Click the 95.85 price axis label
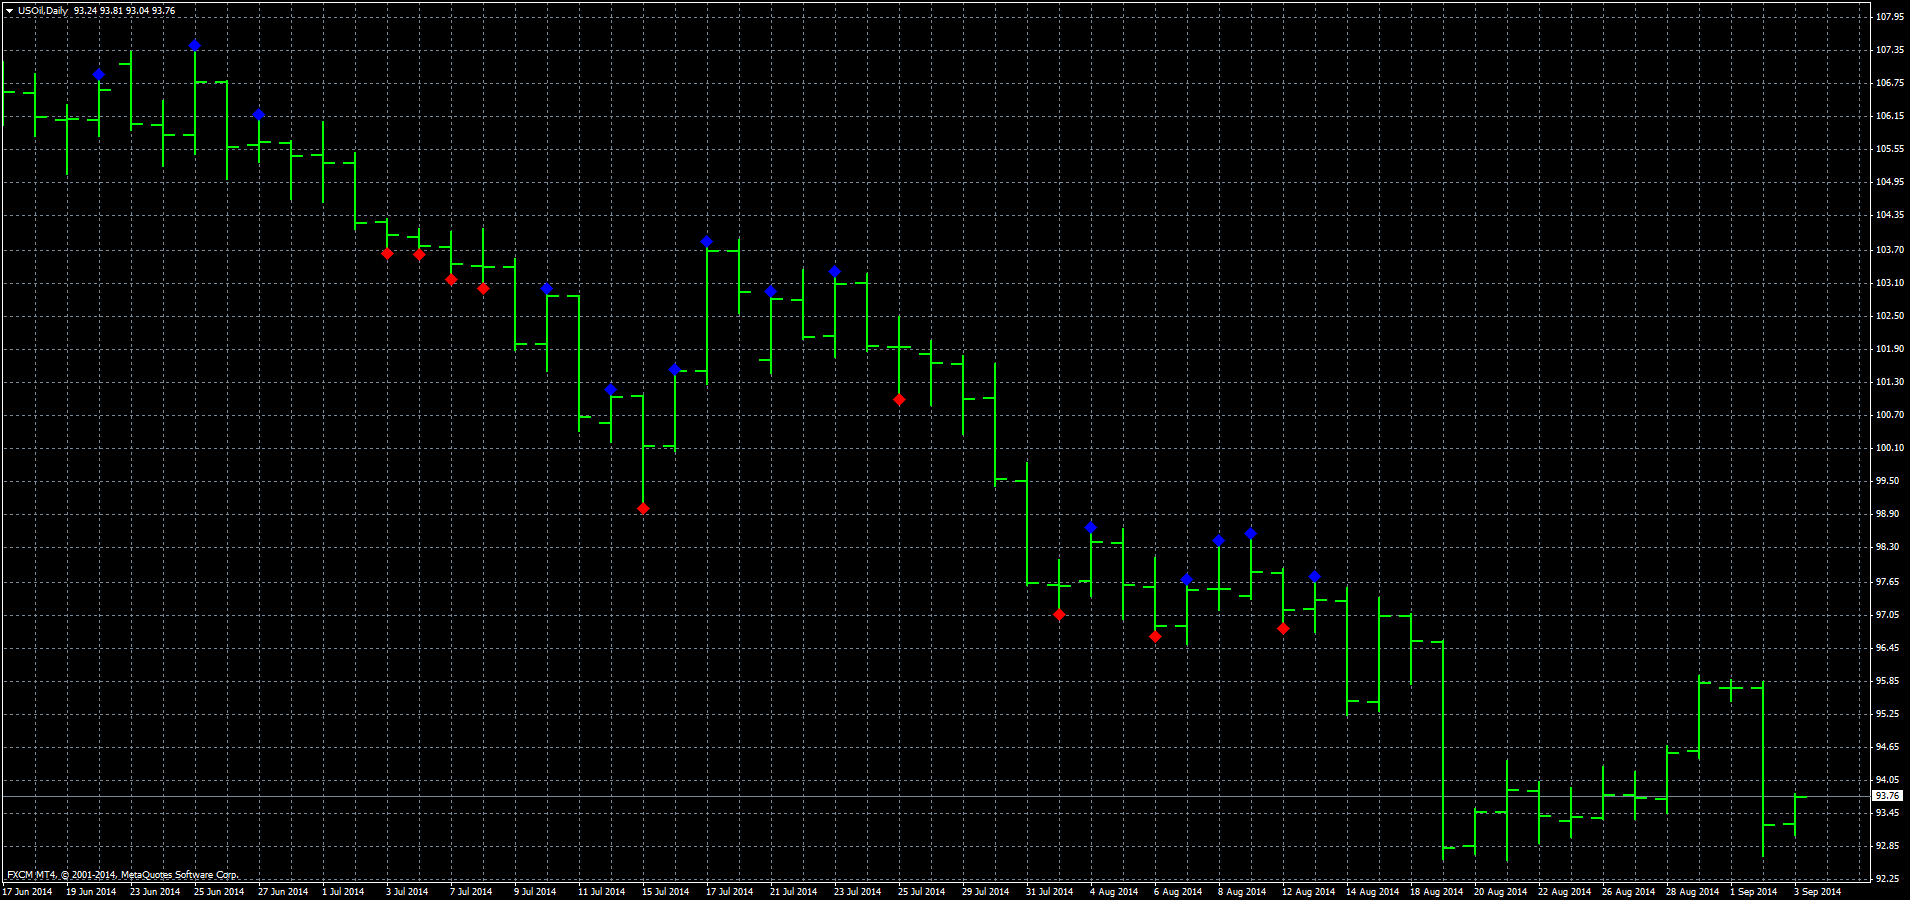The image size is (1910, 900). [x=1887, y=681]
